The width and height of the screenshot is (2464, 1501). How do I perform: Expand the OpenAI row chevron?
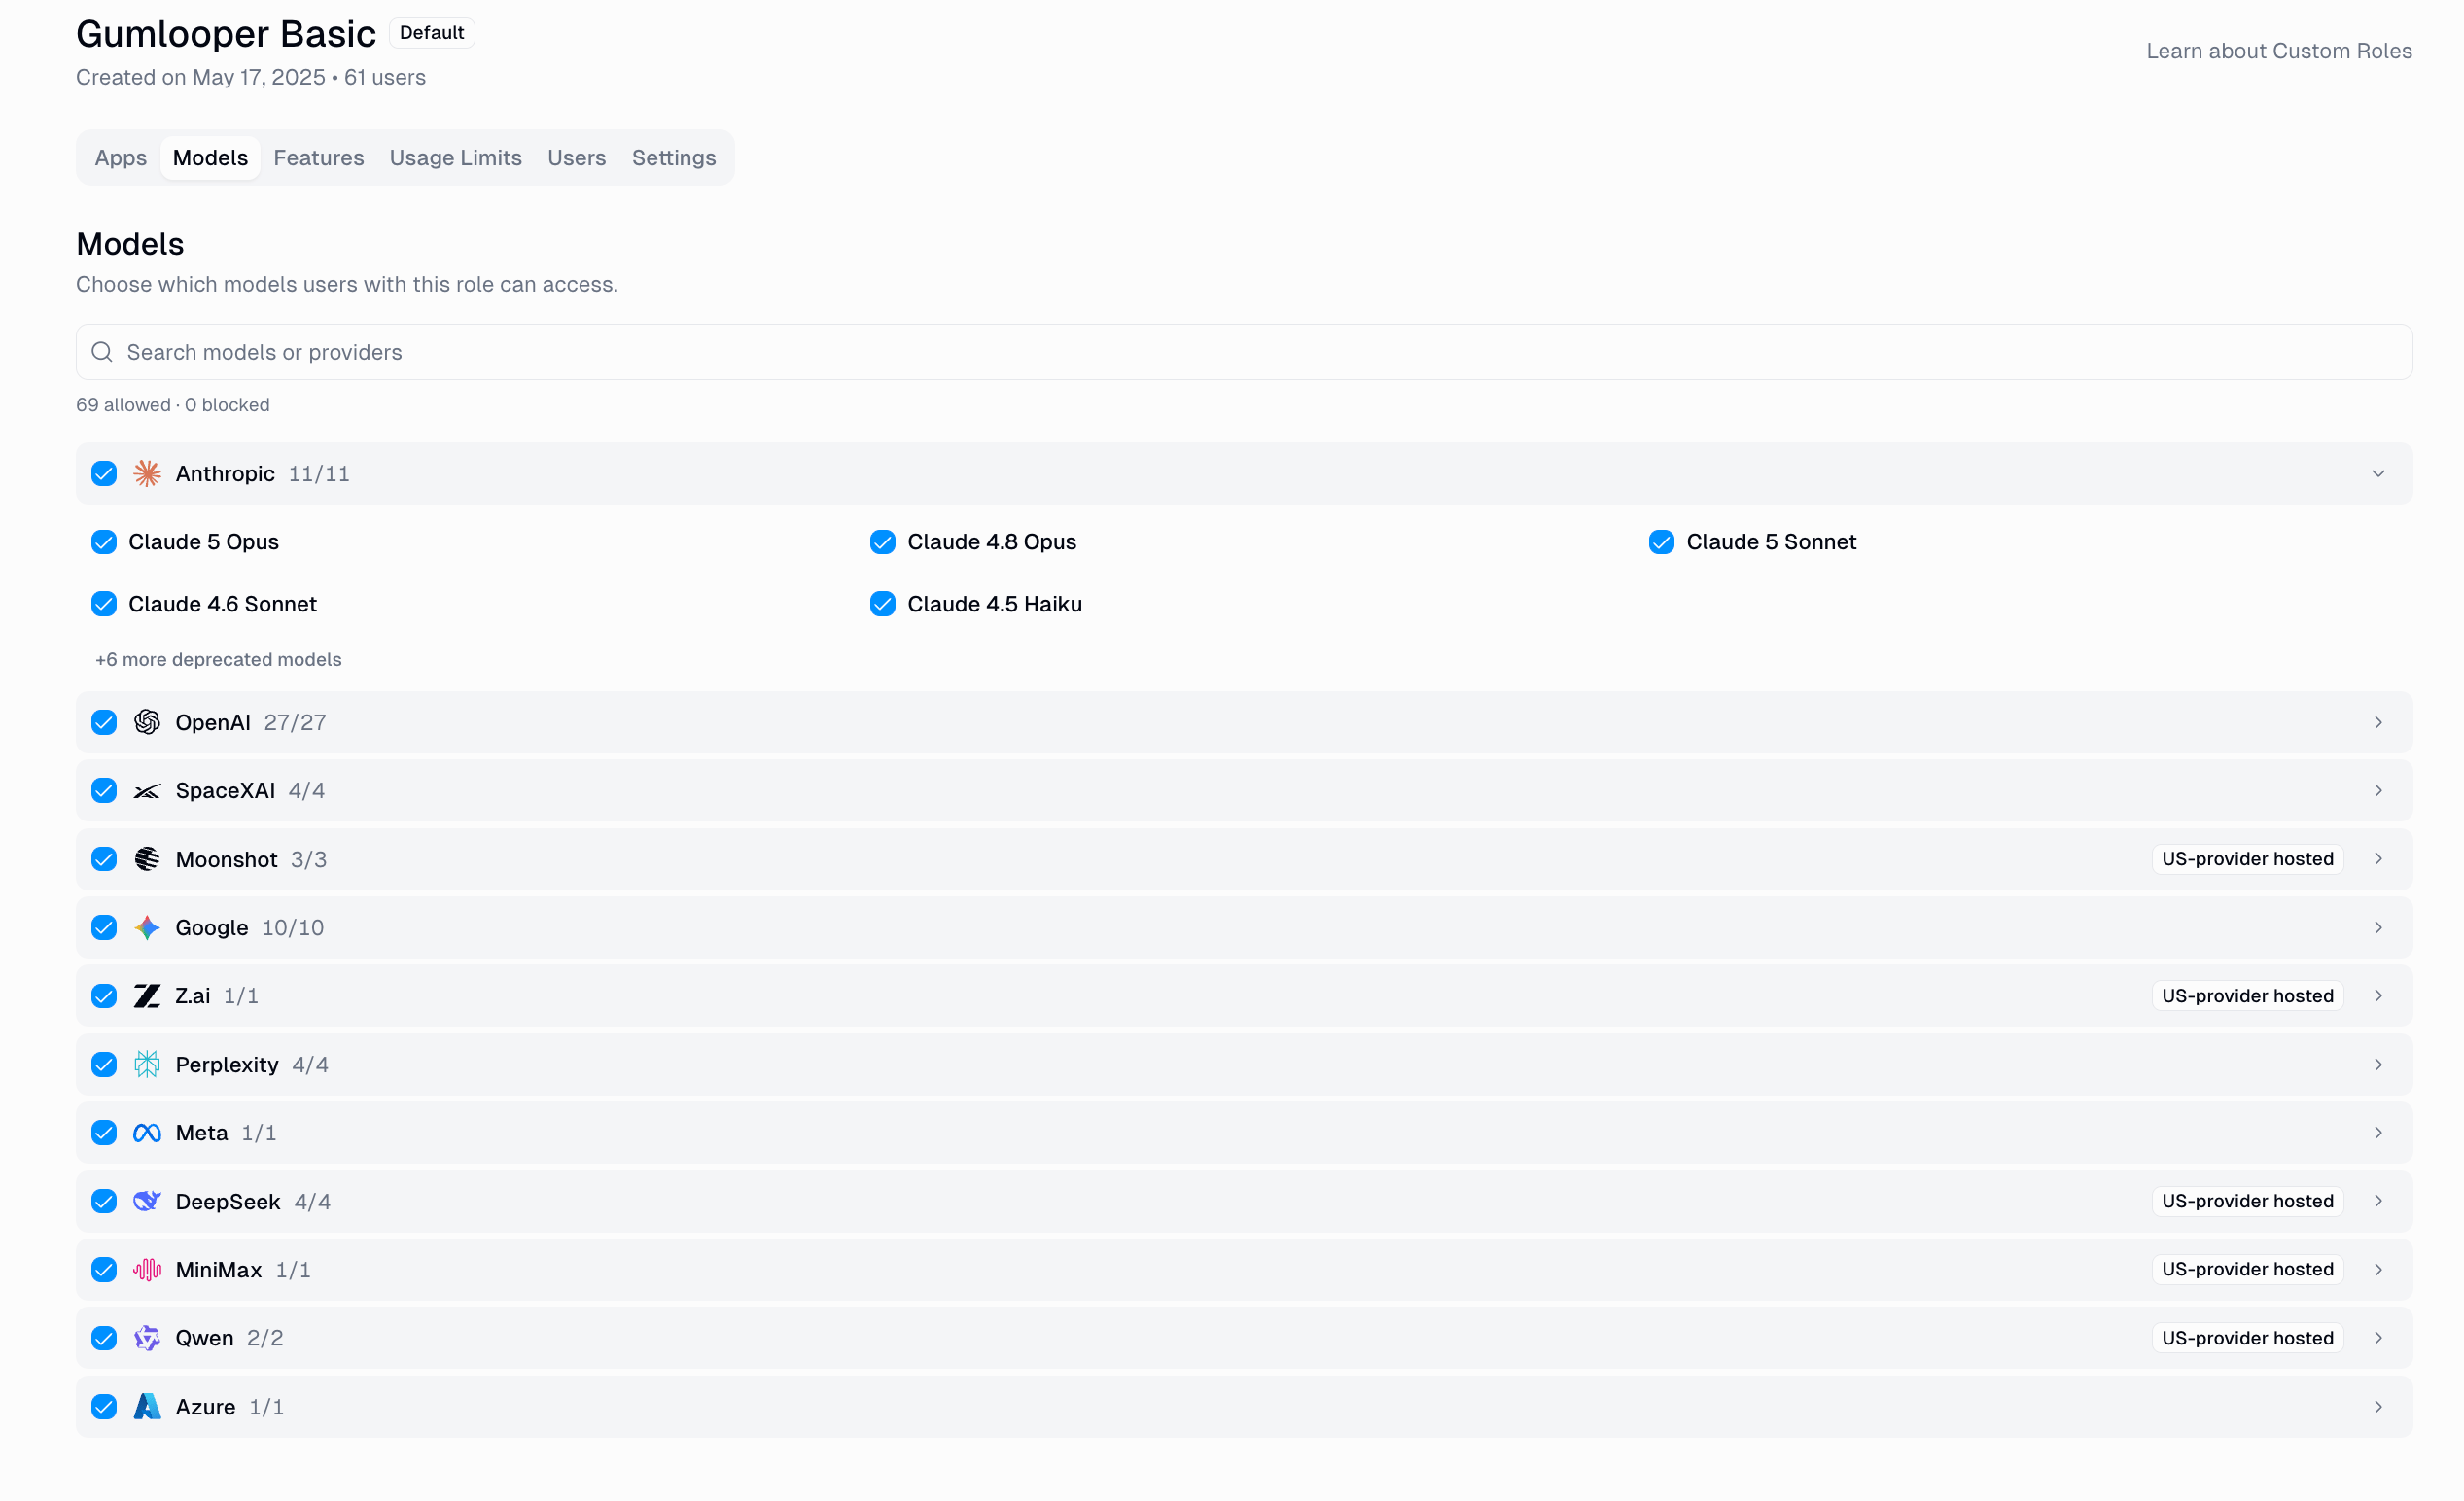click(x=2379, y=722)
